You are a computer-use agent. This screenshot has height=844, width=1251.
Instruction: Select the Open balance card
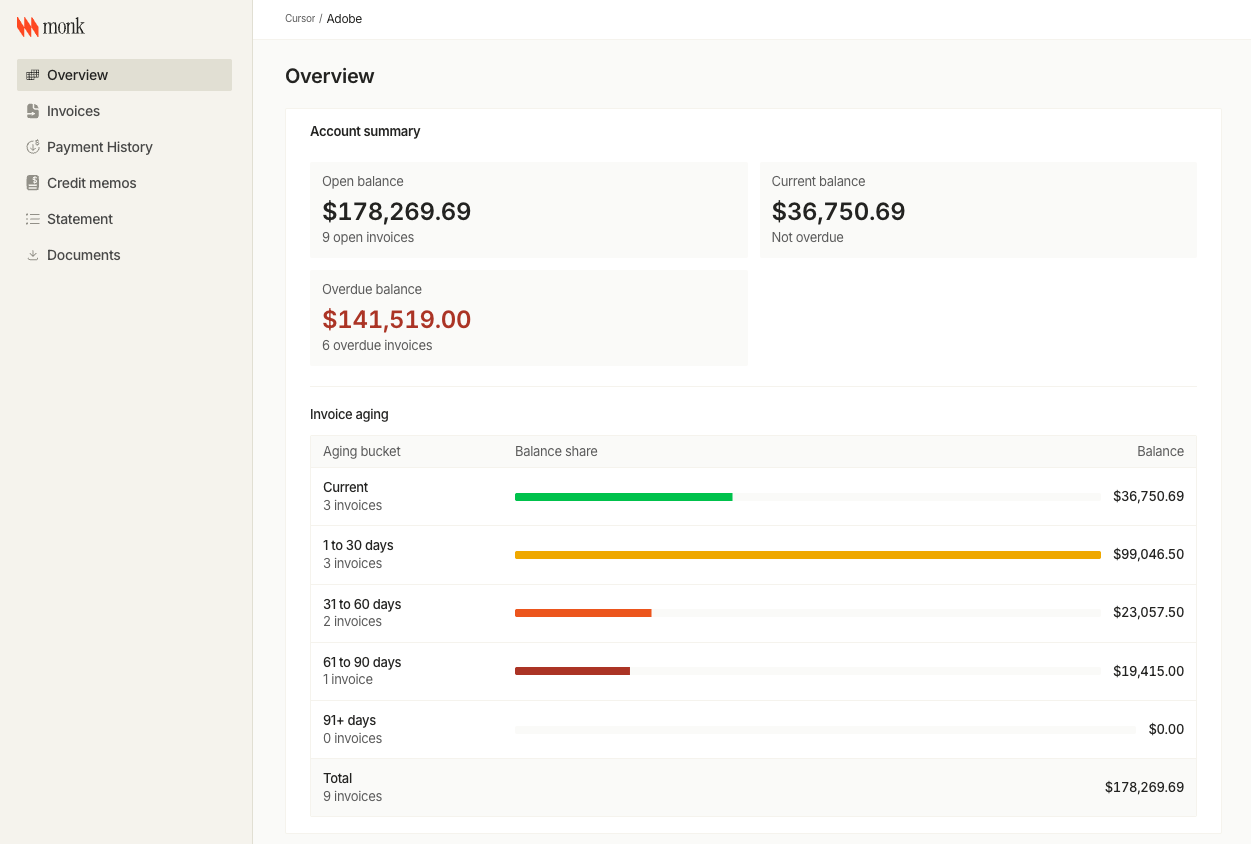point(529,210)
